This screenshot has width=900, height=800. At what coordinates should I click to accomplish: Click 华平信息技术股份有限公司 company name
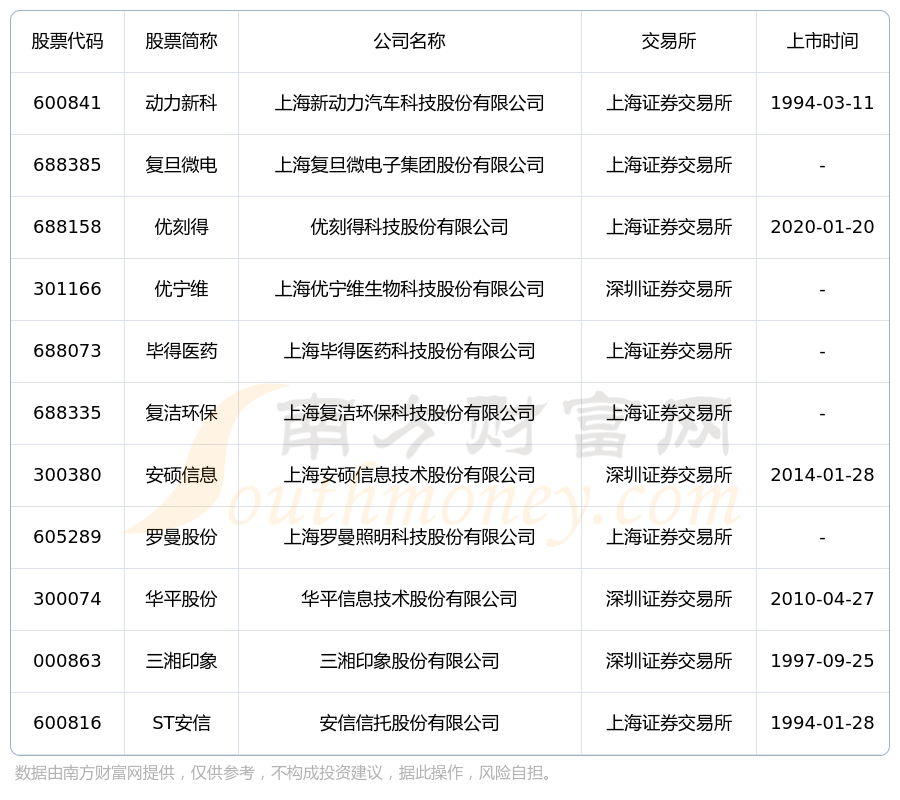tap(410, 599)
